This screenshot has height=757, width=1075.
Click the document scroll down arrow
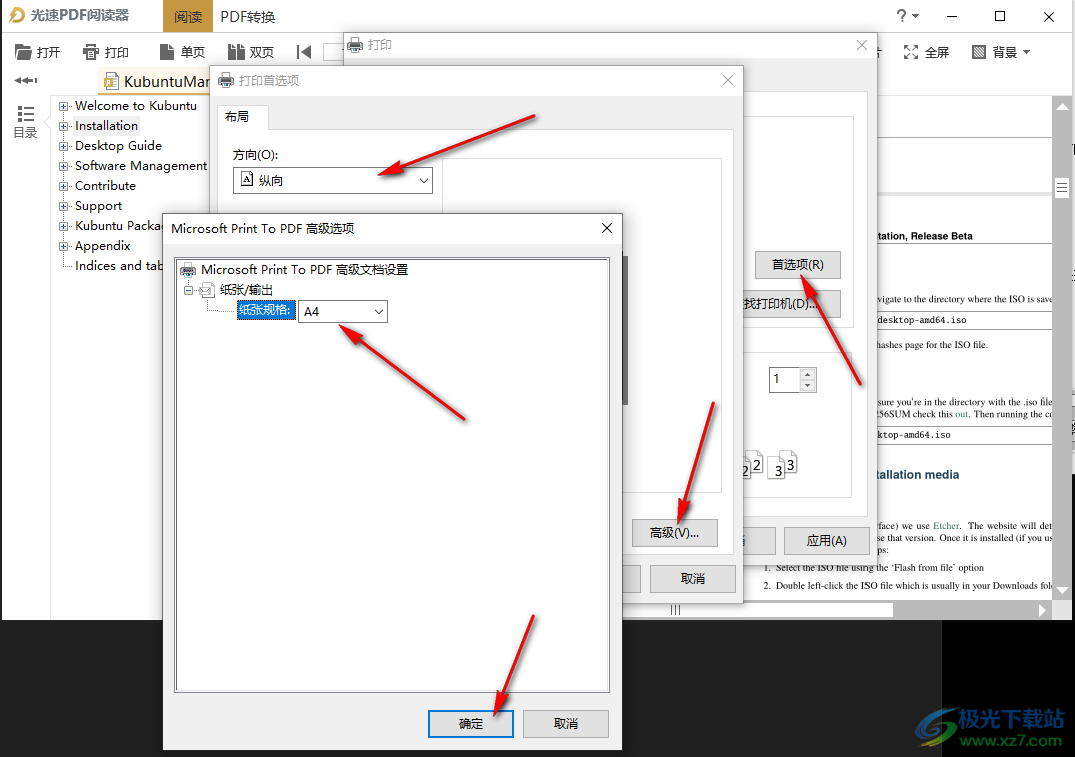click(1062, 590)
